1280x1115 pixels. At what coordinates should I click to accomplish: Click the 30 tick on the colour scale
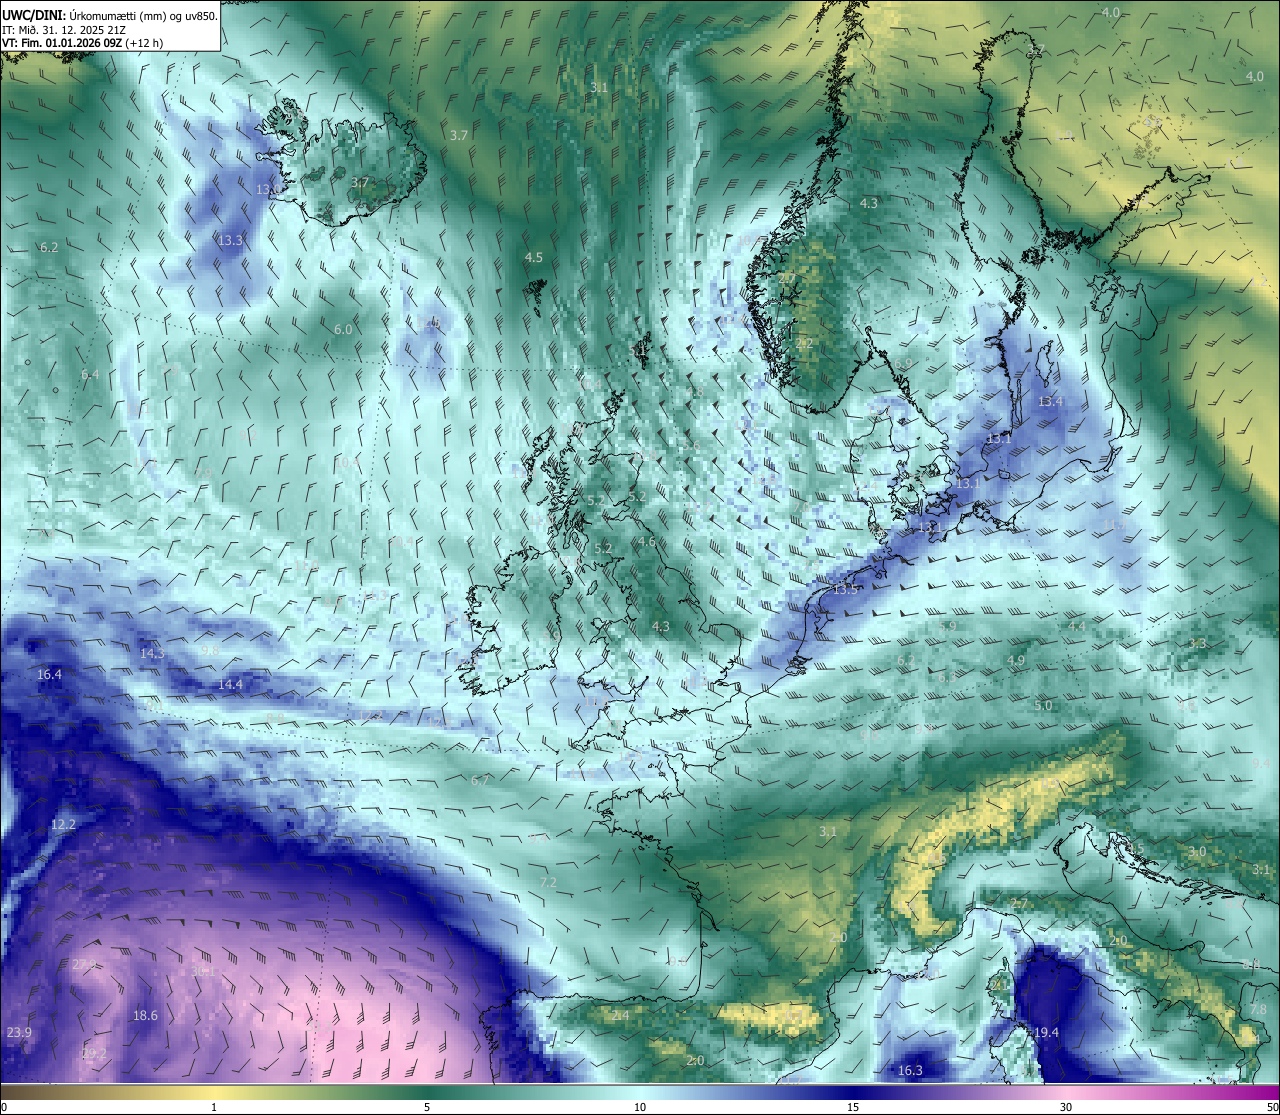[1066, 1107]
